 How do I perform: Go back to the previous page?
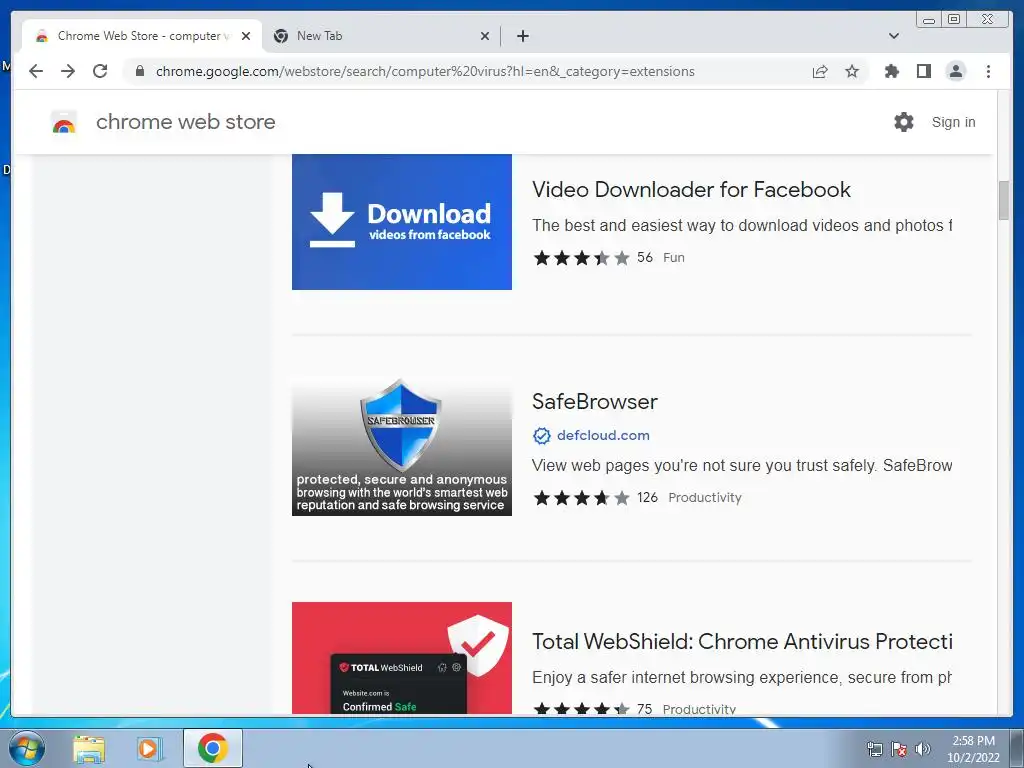[x=36, y=71]
